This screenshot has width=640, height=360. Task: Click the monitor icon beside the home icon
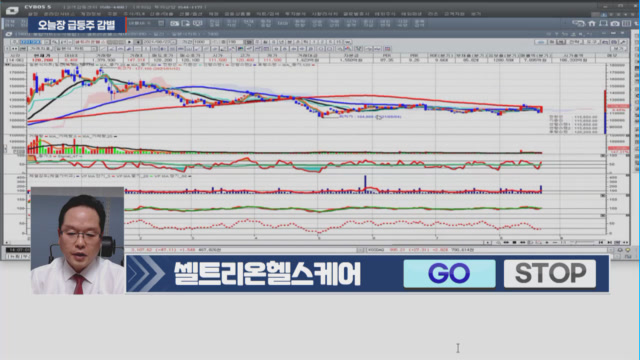(603, 24)
